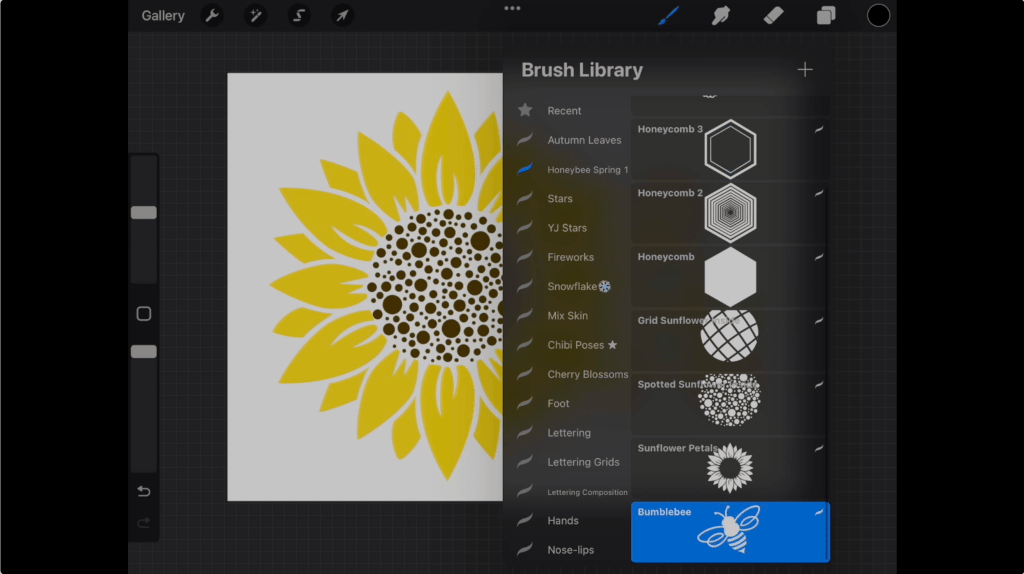Viewport: 1024px width, 574px height.
Task: Open the Layers panel
Action: [826, 16]
